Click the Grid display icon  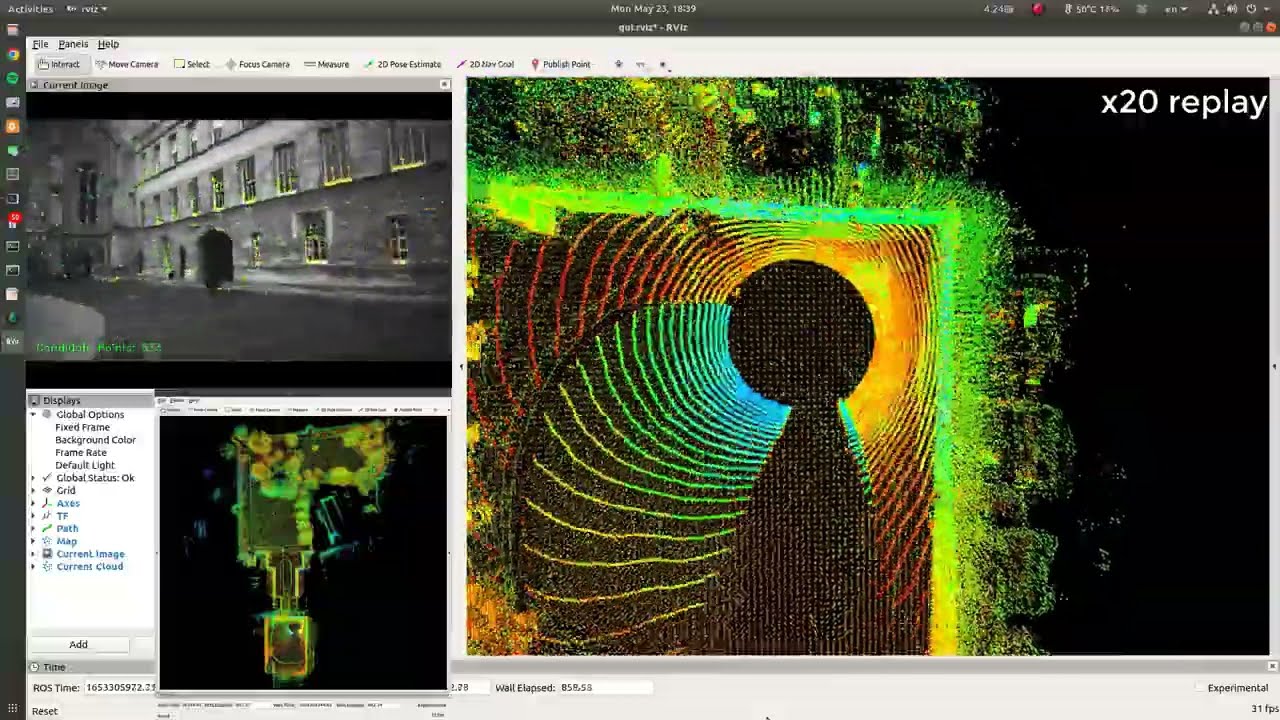[x=47, y=490]
